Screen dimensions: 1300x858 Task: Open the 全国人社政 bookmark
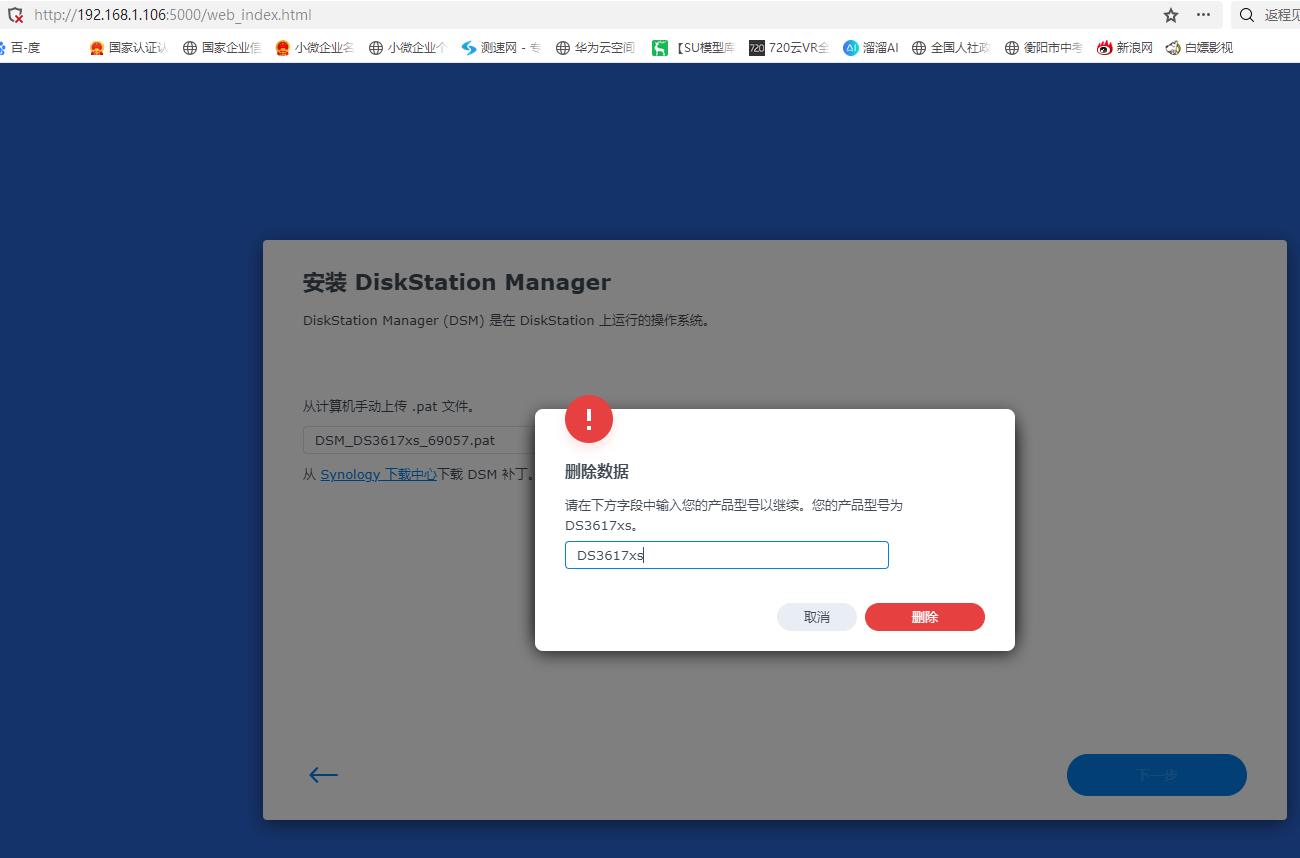951,47
